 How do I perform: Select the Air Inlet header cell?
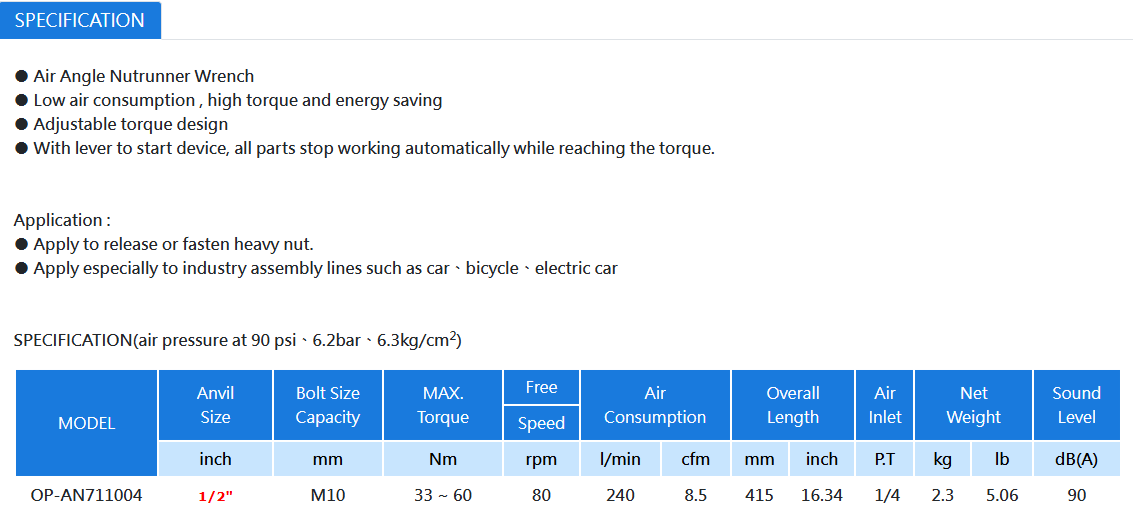[x=884, y=405]
